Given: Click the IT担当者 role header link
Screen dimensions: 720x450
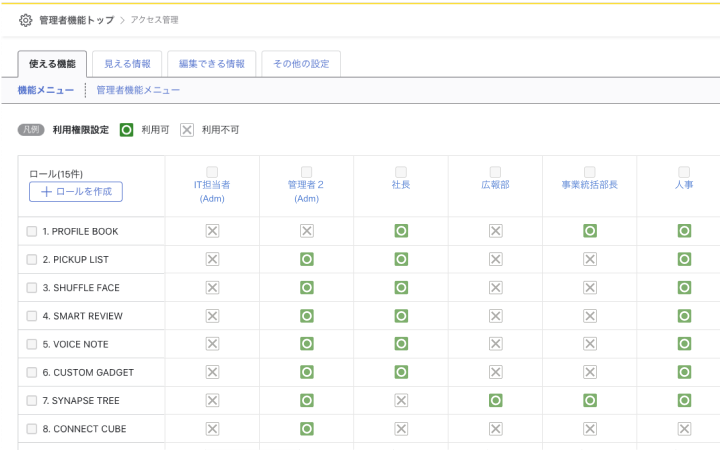Looking at the screenshot, I should 212,185.
